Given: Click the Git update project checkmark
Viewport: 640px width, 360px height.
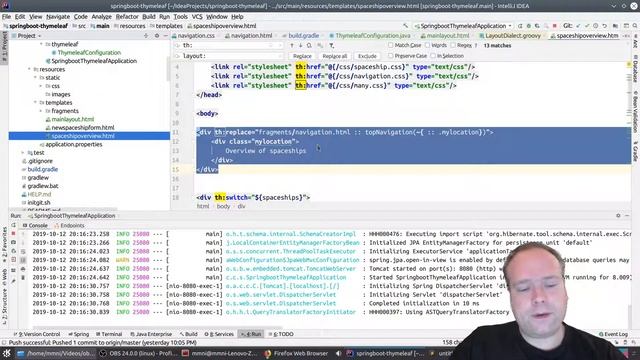Looking at the screenshot, I should pos(578,26).
